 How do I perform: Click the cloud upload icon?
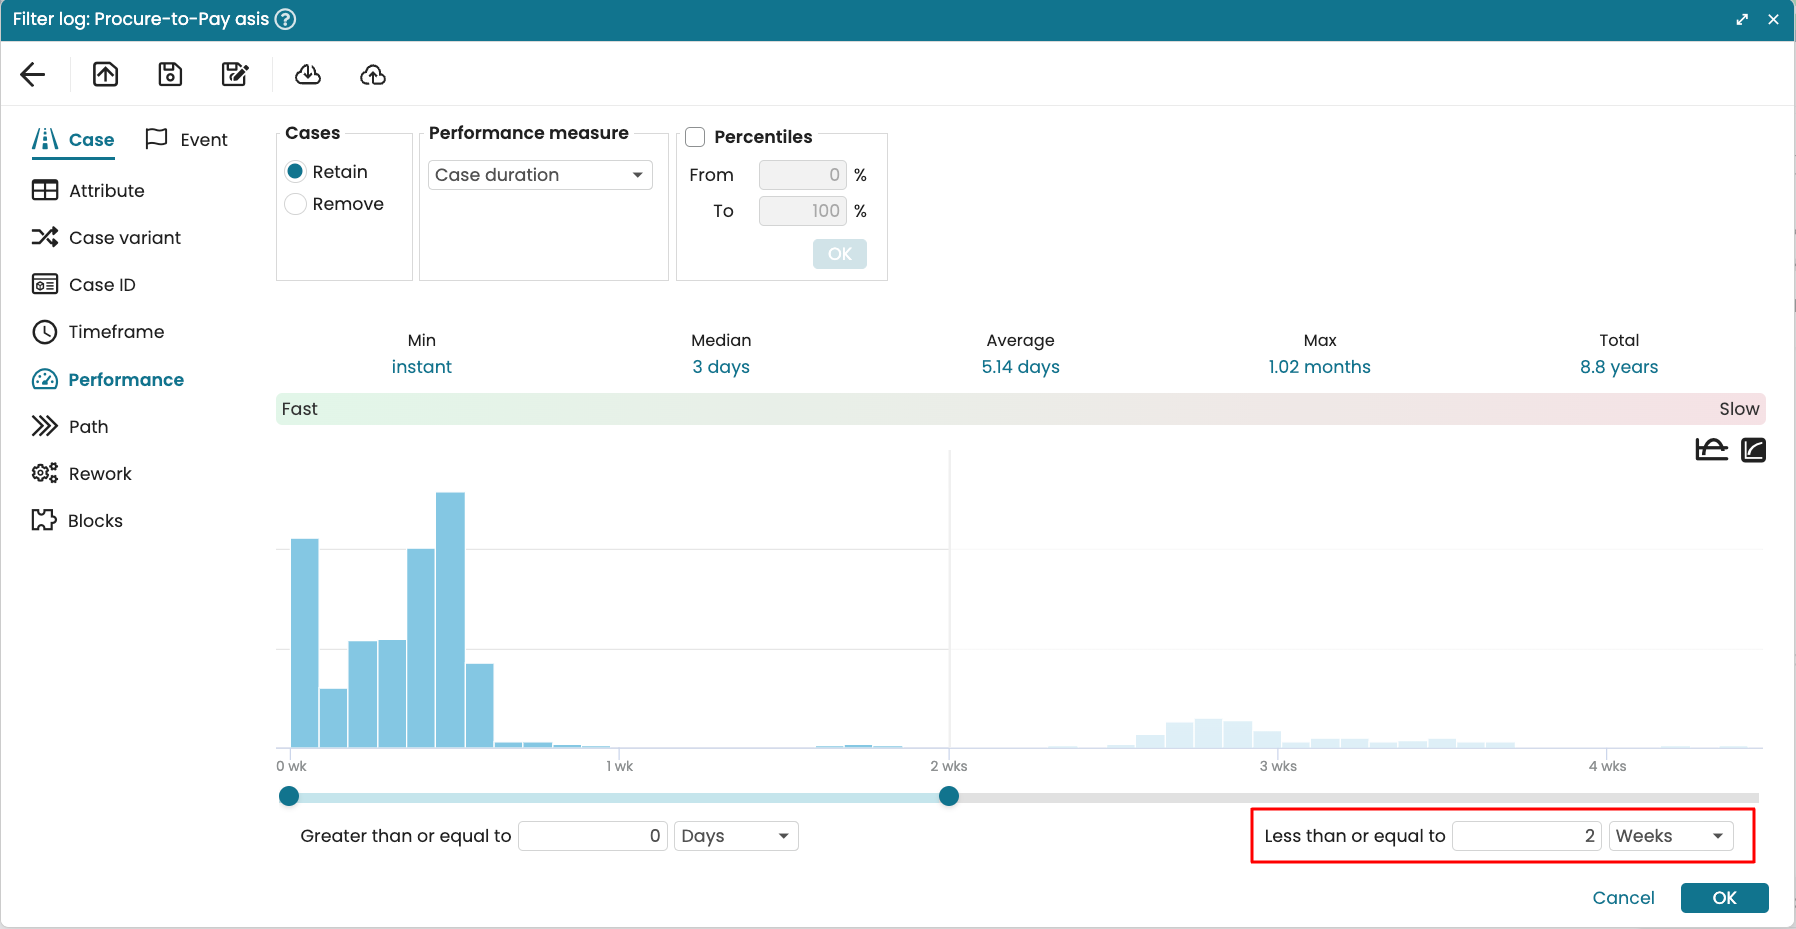373,75
